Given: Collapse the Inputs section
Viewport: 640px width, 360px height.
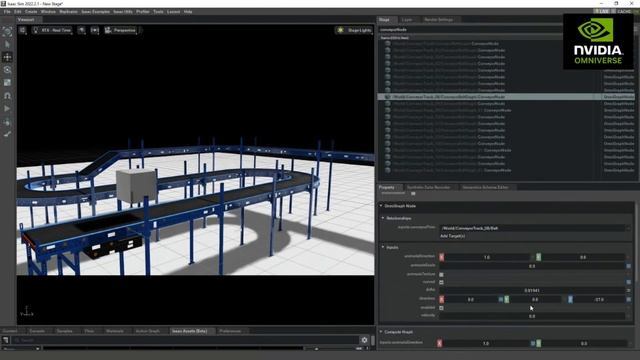Looking at the screenshot, I should point(383,247).
